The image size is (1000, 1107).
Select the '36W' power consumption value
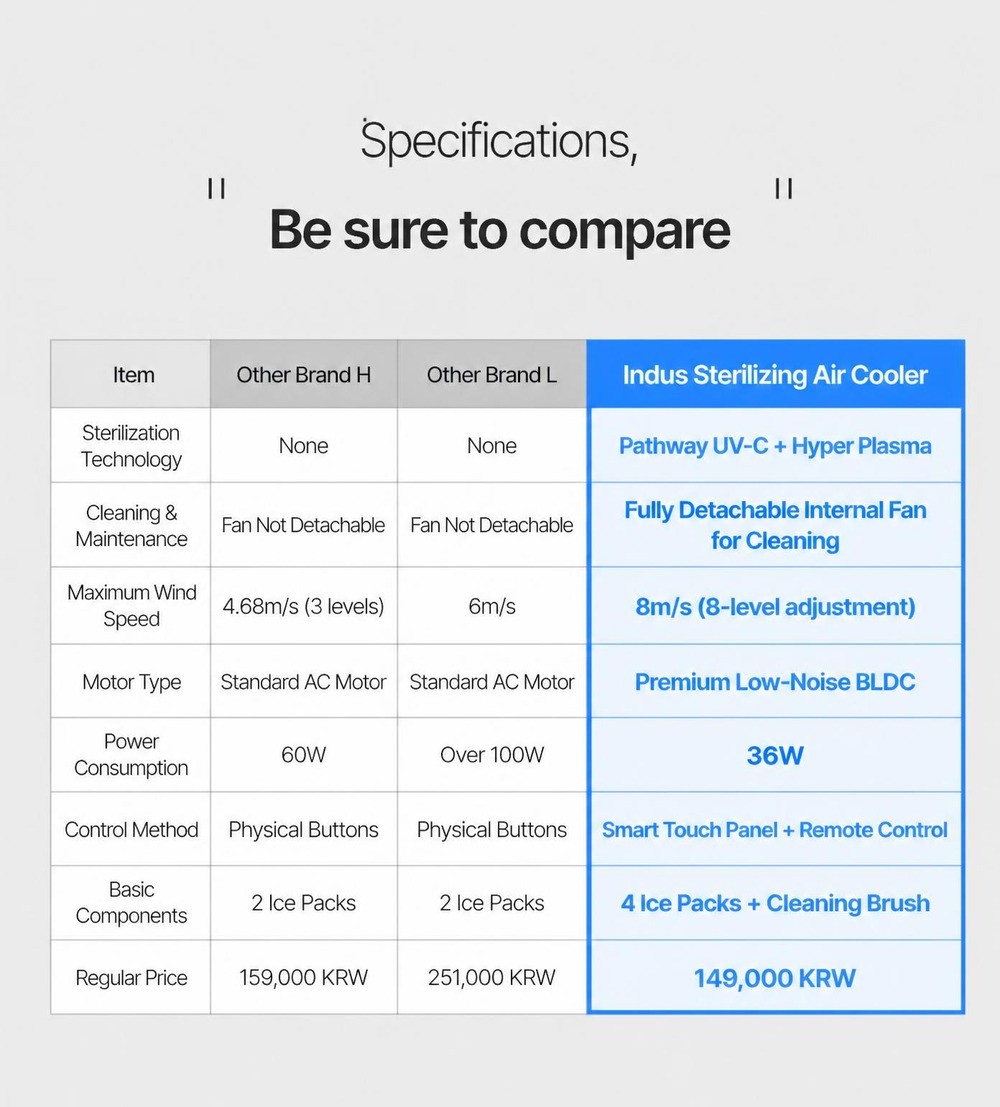[775, 755]
